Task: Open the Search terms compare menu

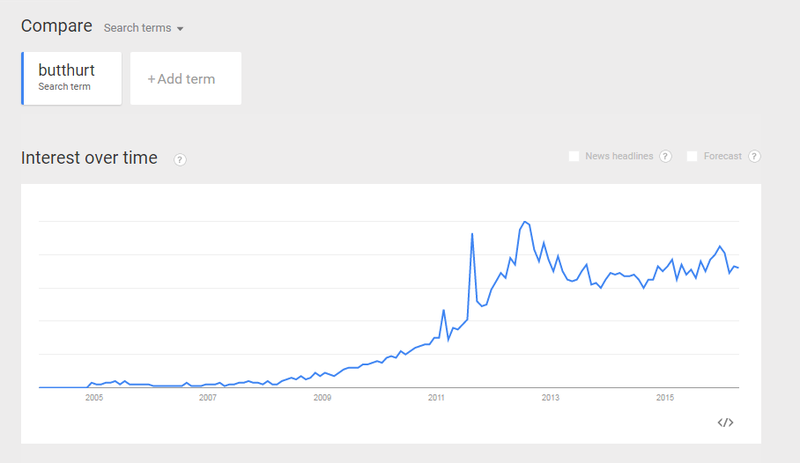Action: 143,28
